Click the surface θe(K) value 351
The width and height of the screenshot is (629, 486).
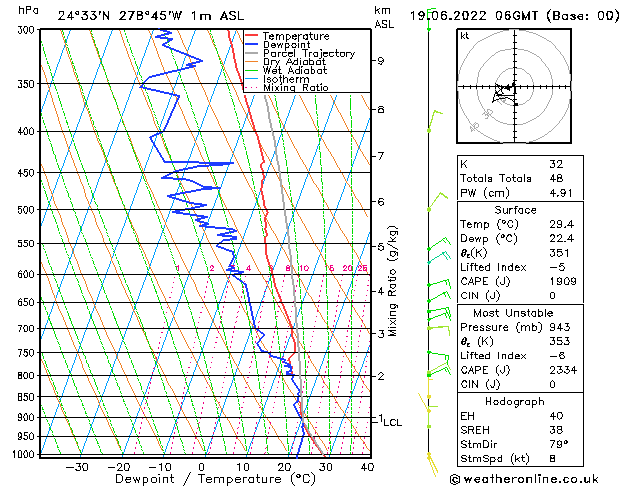[x=560, y=253]
